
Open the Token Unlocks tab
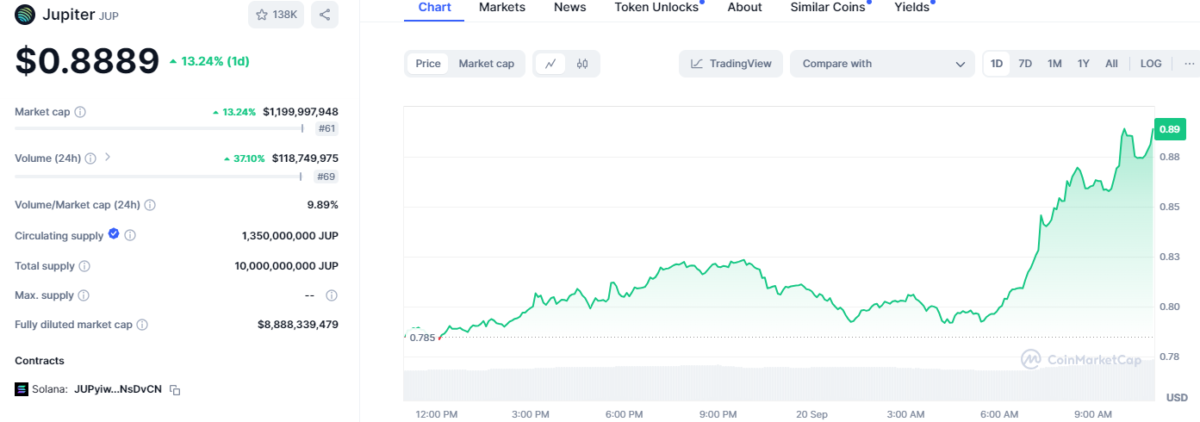[x=657, y=7]
